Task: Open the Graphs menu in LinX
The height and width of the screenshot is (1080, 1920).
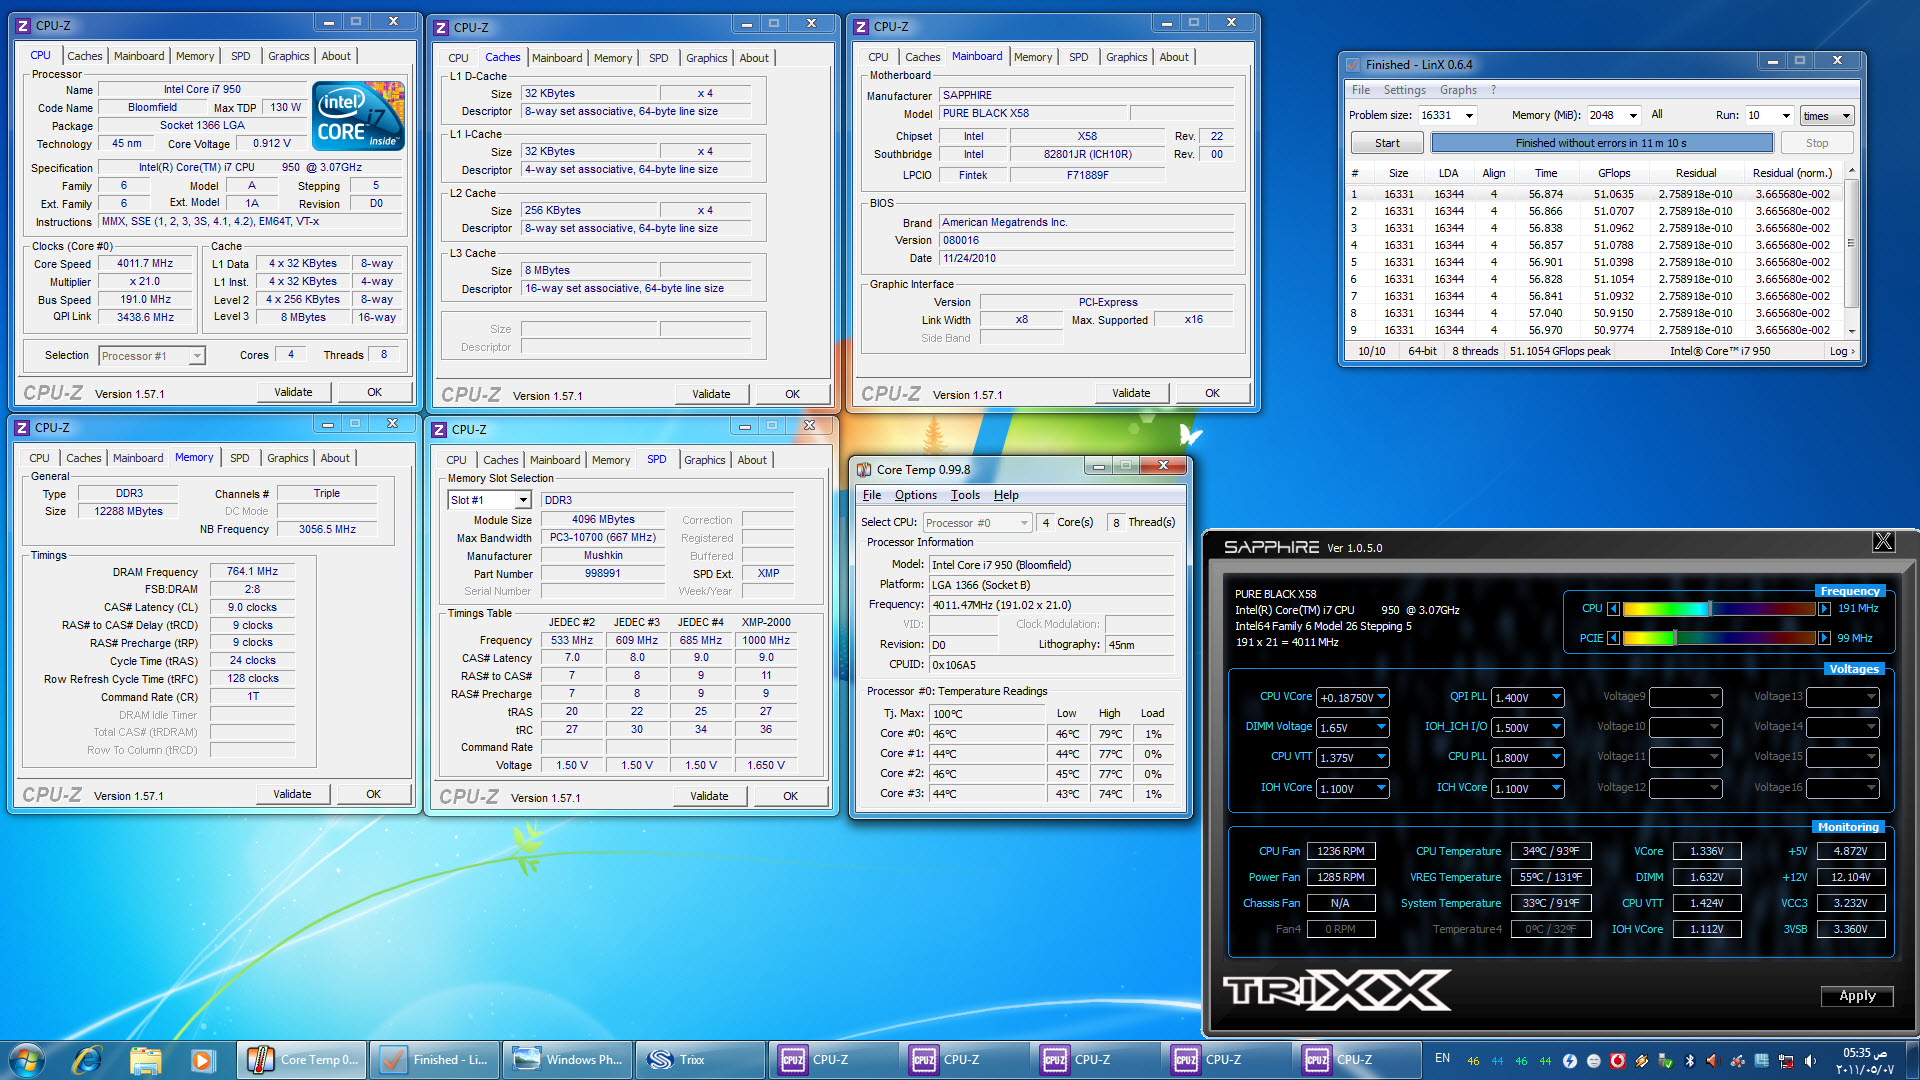Action: [x=1458, y=90]
